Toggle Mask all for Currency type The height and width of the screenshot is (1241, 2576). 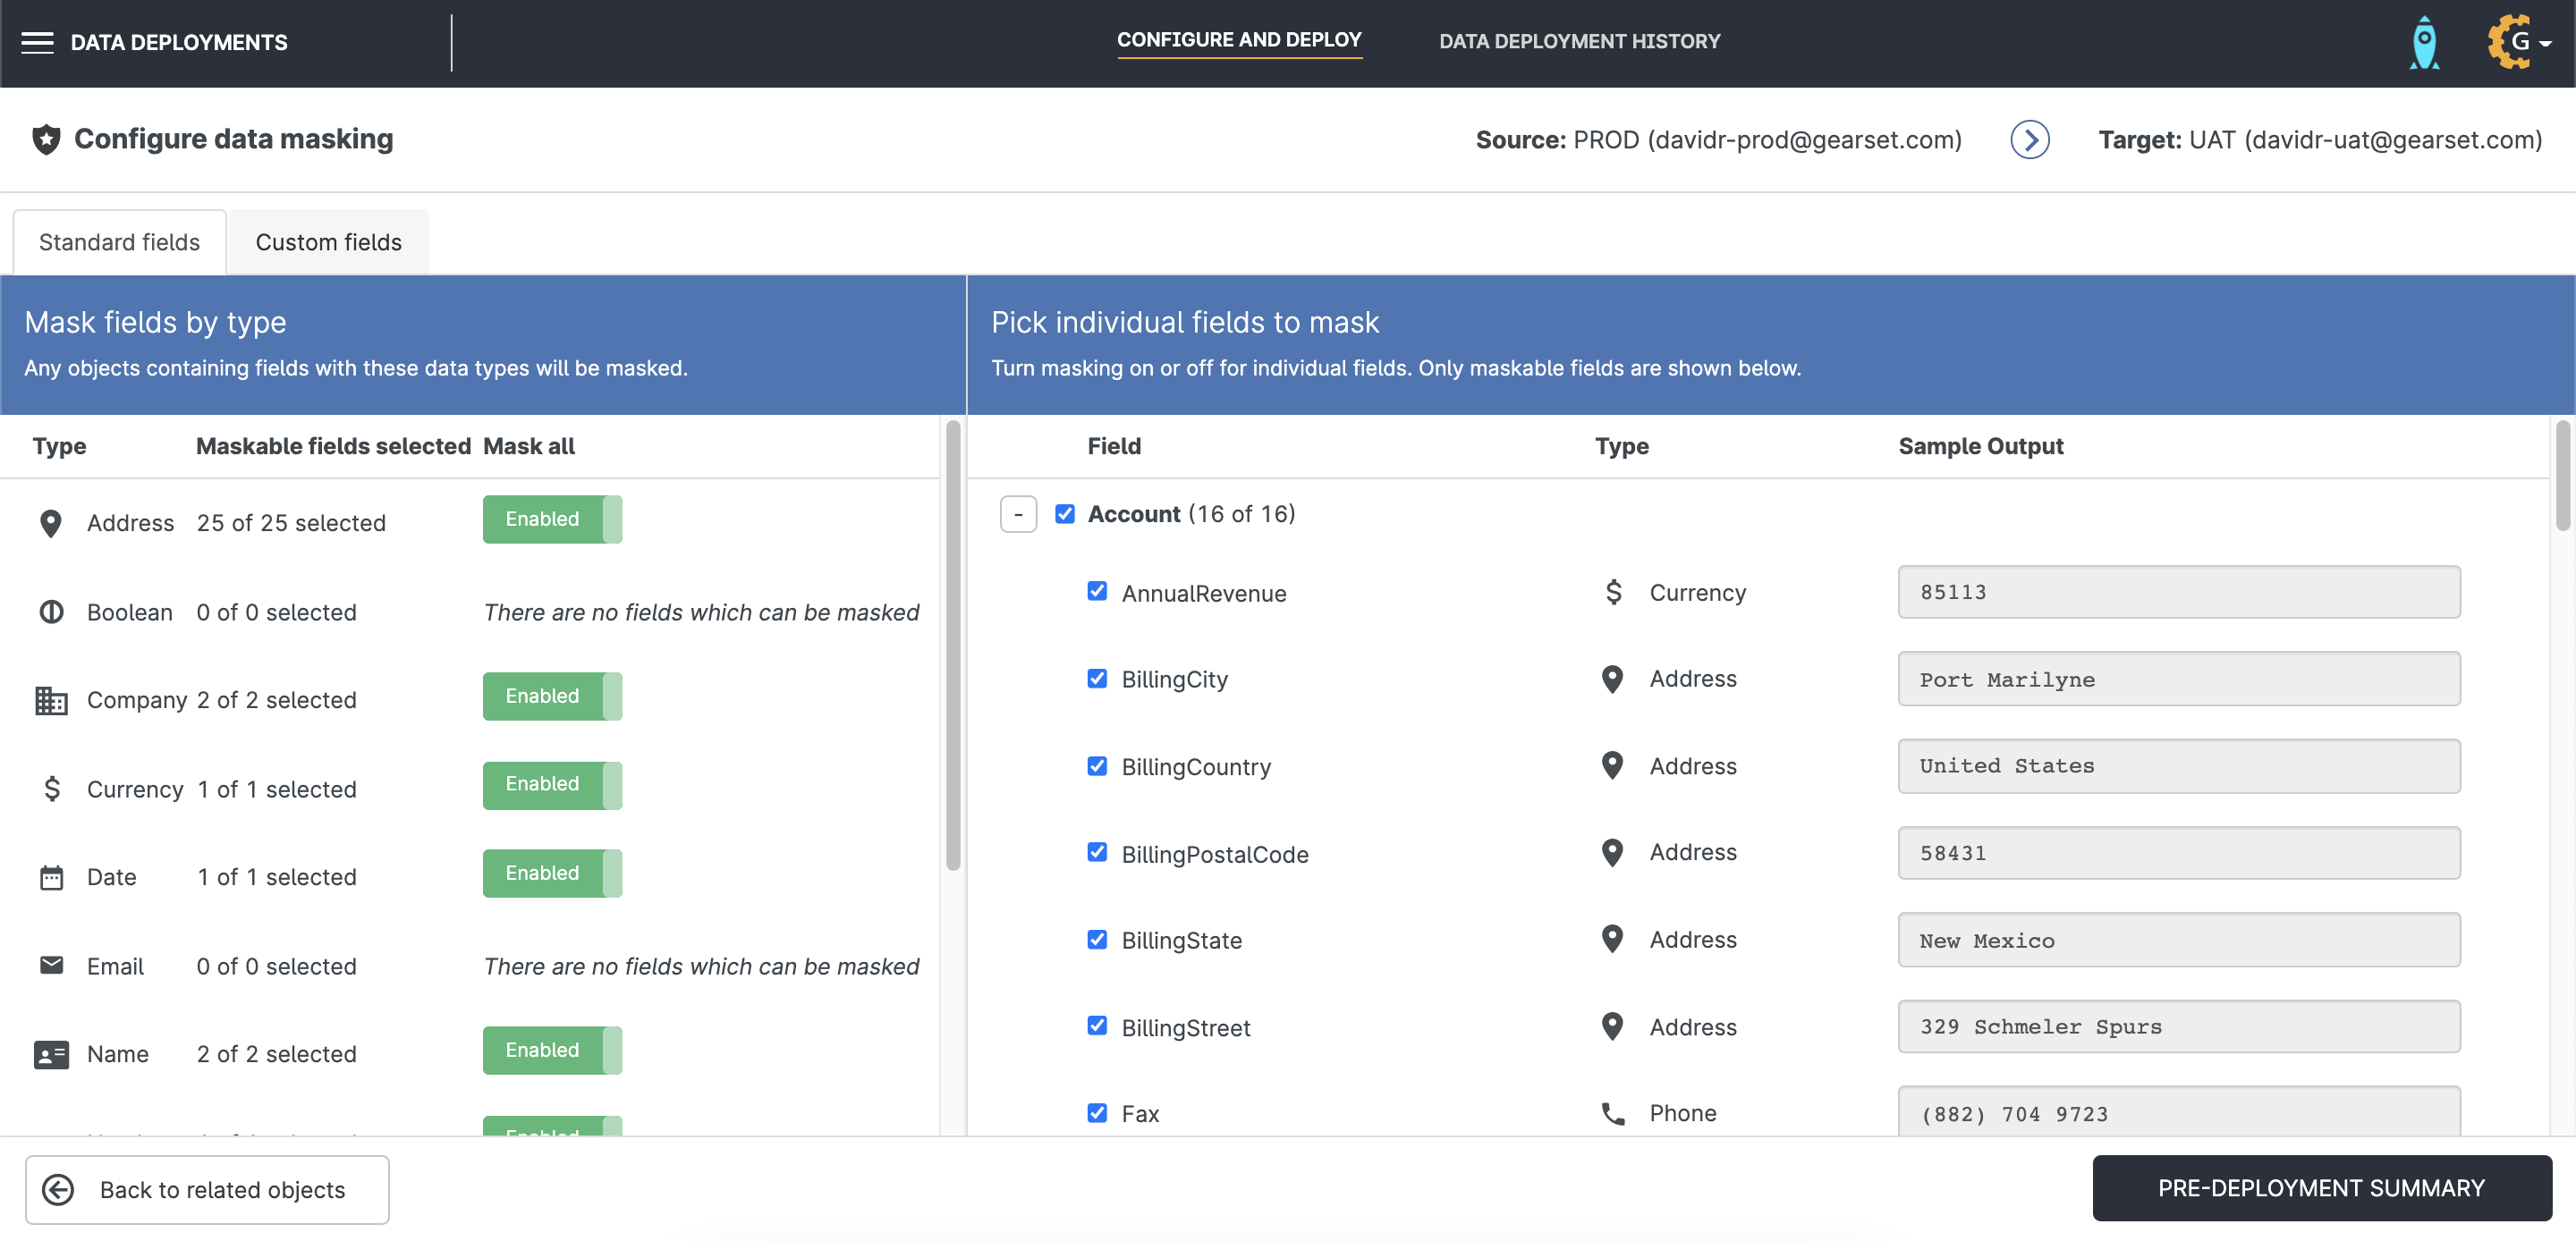[x=552, y=785]
